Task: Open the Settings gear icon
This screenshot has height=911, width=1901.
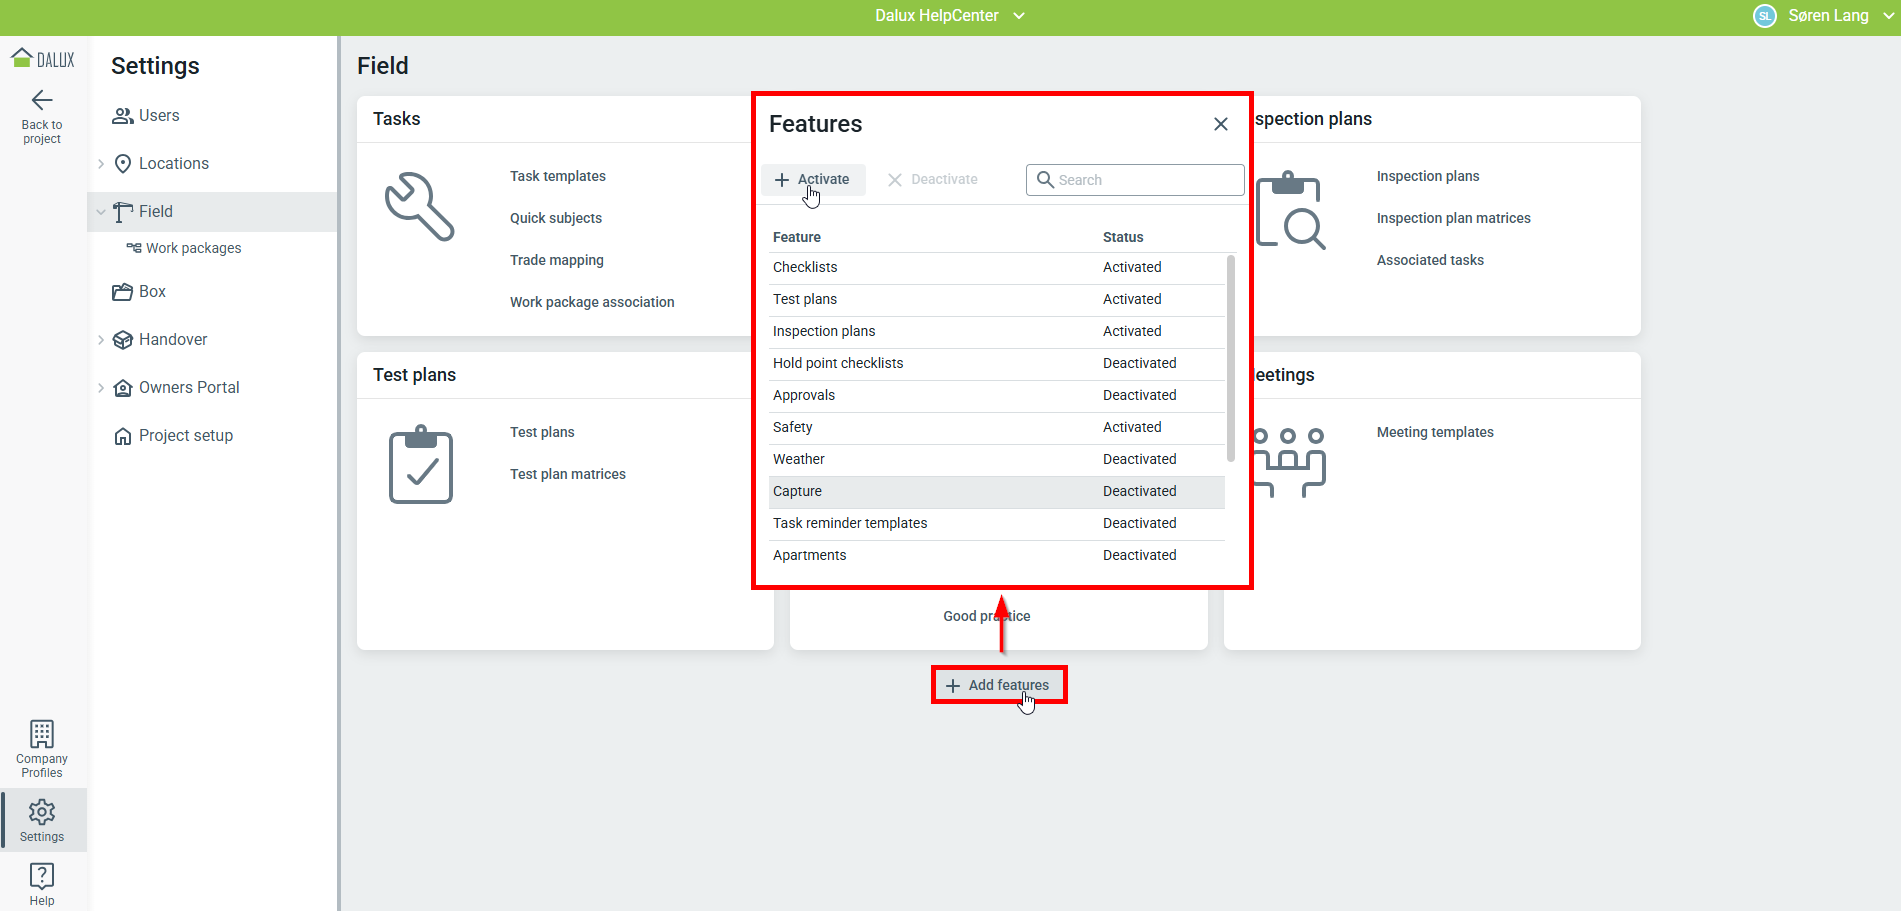Action: click(42, 811)
